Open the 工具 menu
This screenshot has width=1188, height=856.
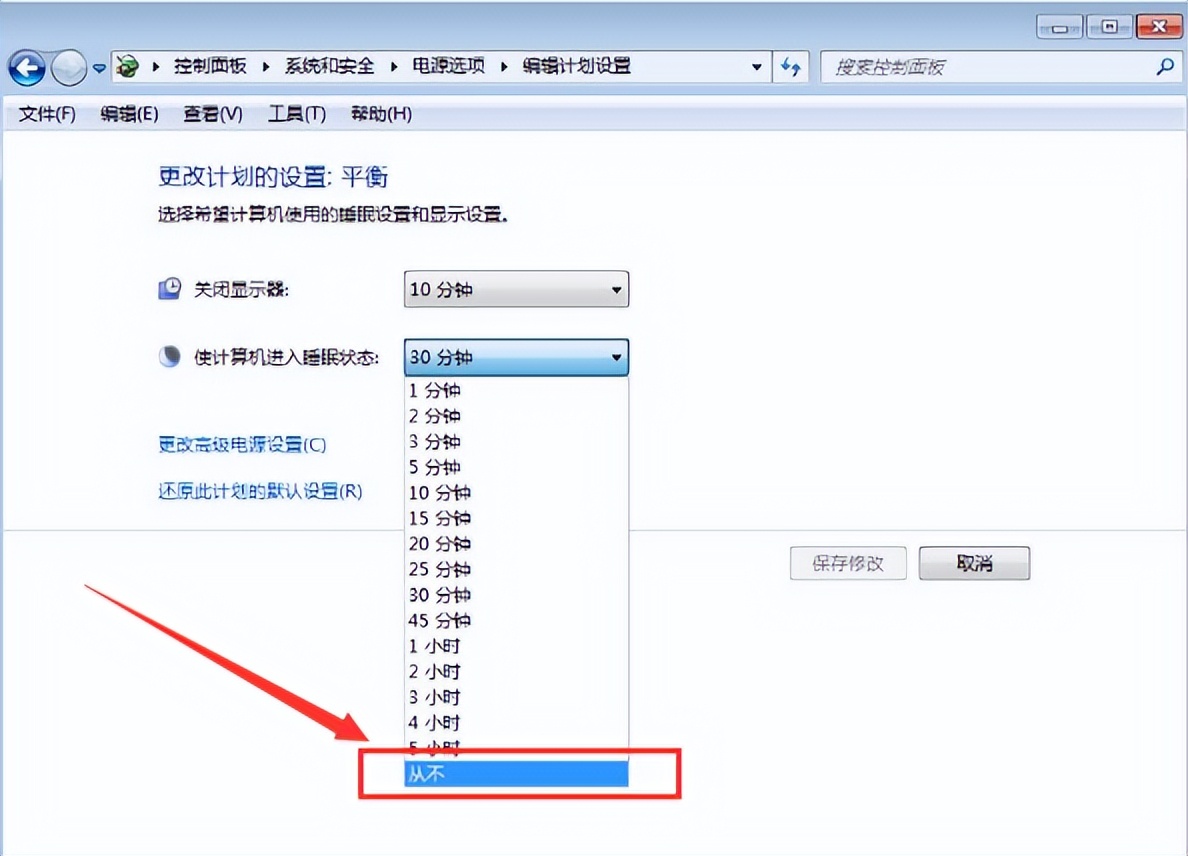pos(295,113)
